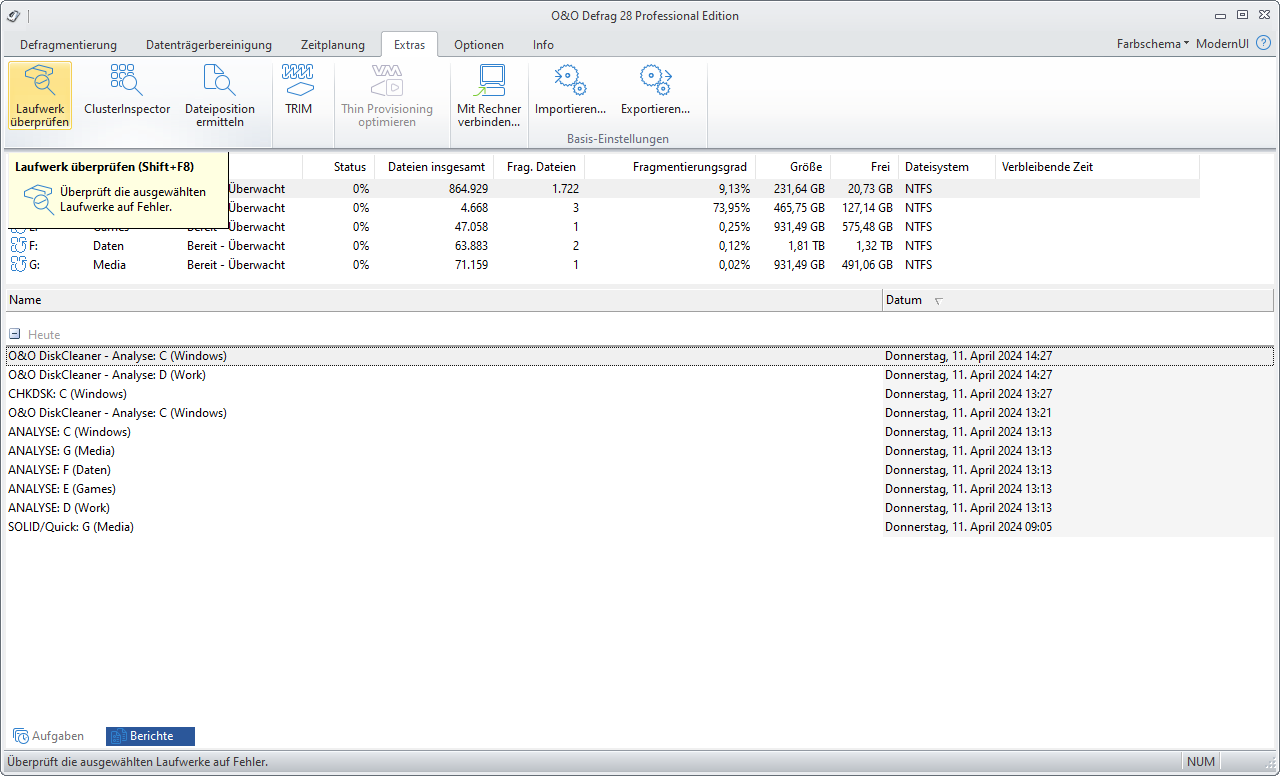The width and height of the screenshot is (1280, 776).
Task: Select report DiskCleaner Analyse C 14:27
Action: [640, 356]
